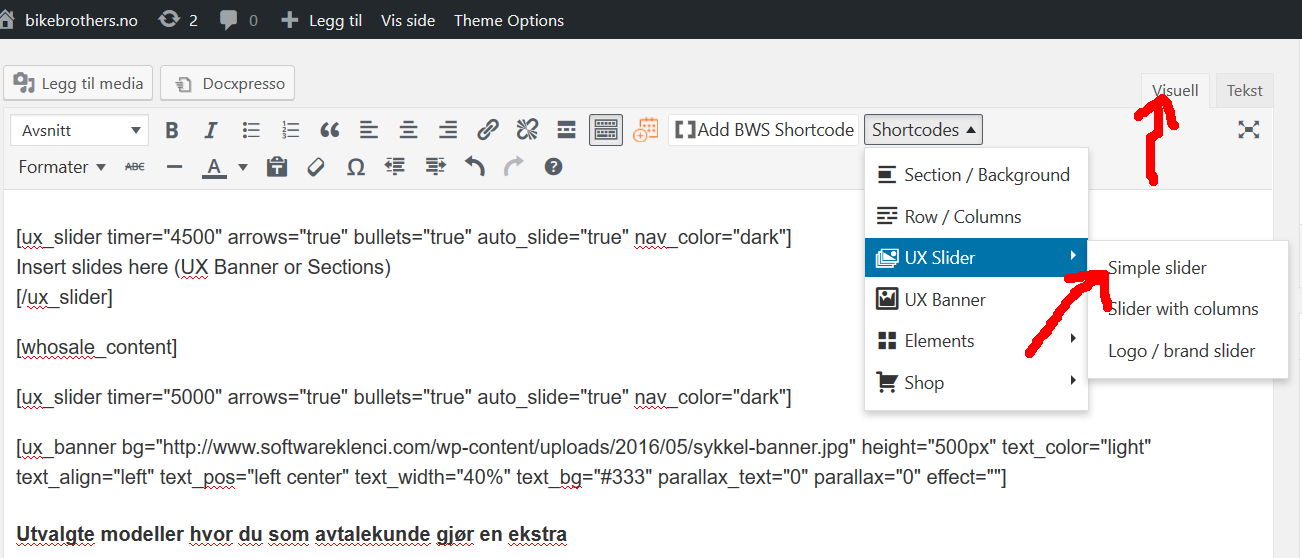The height and width of the screenshot is (558, 1302).
Task: Click the orange calendar shortcode icon
Action: click(x=646, y=130)
